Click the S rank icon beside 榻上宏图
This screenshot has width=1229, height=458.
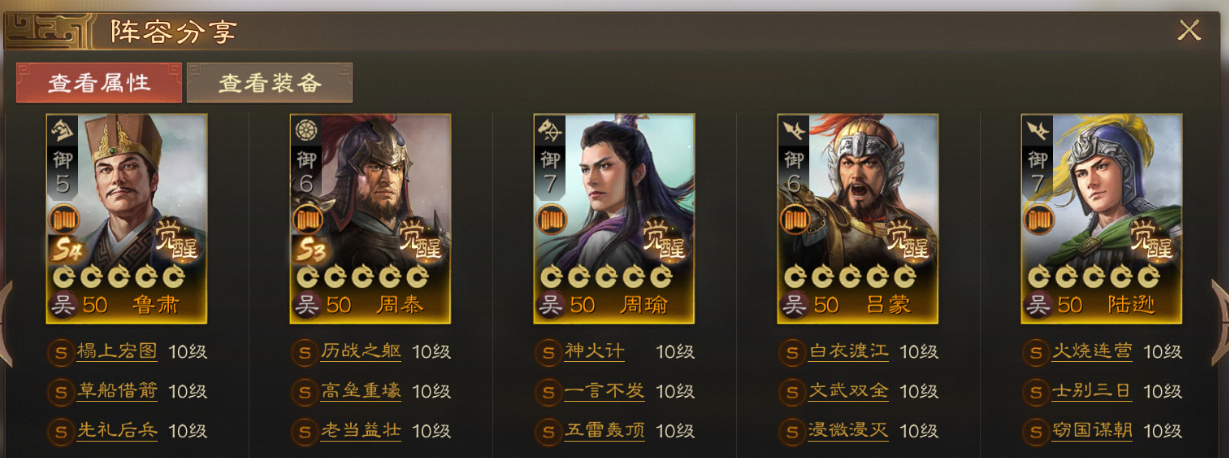(59, 352)
